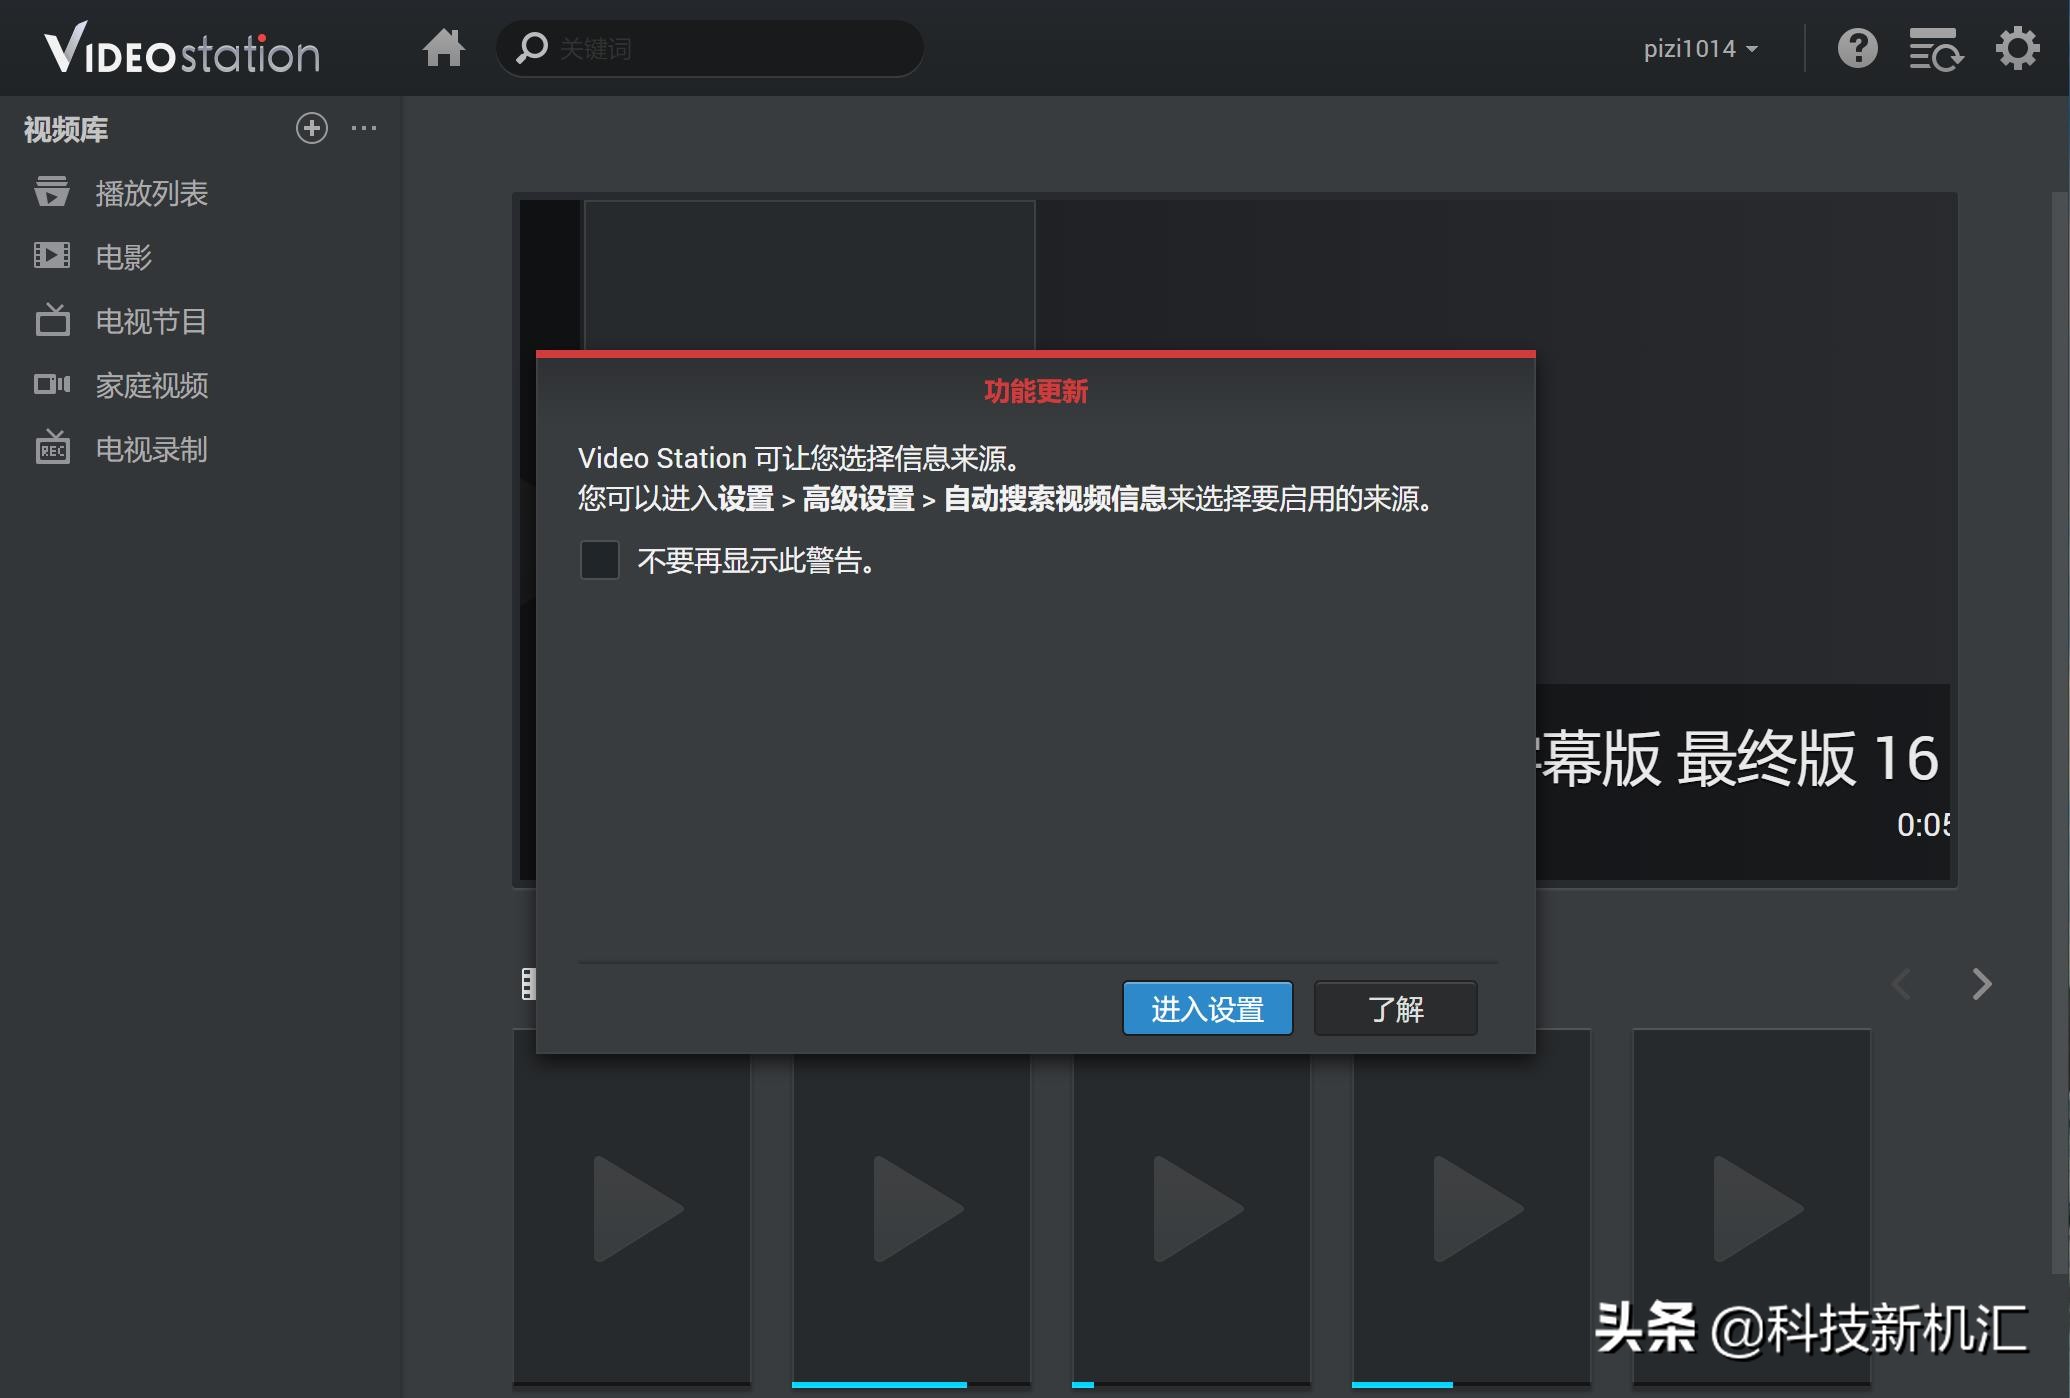Click the featured video title 最终版 16
The height and width of the screenshot is (1398, 2070).
tap(1738, 757)
